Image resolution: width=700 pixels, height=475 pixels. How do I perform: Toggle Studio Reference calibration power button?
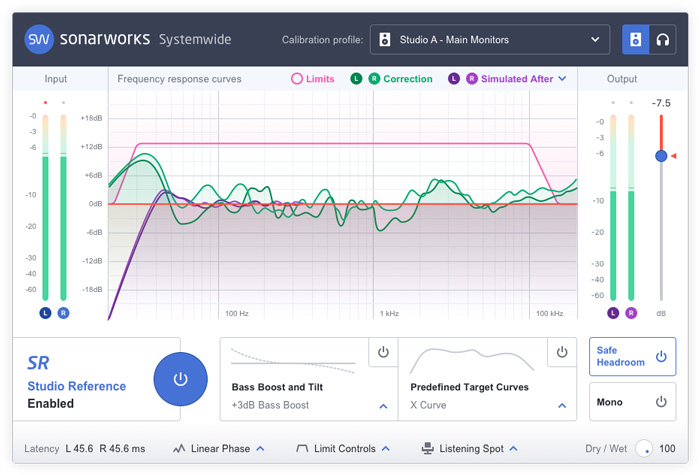(180, 379)
